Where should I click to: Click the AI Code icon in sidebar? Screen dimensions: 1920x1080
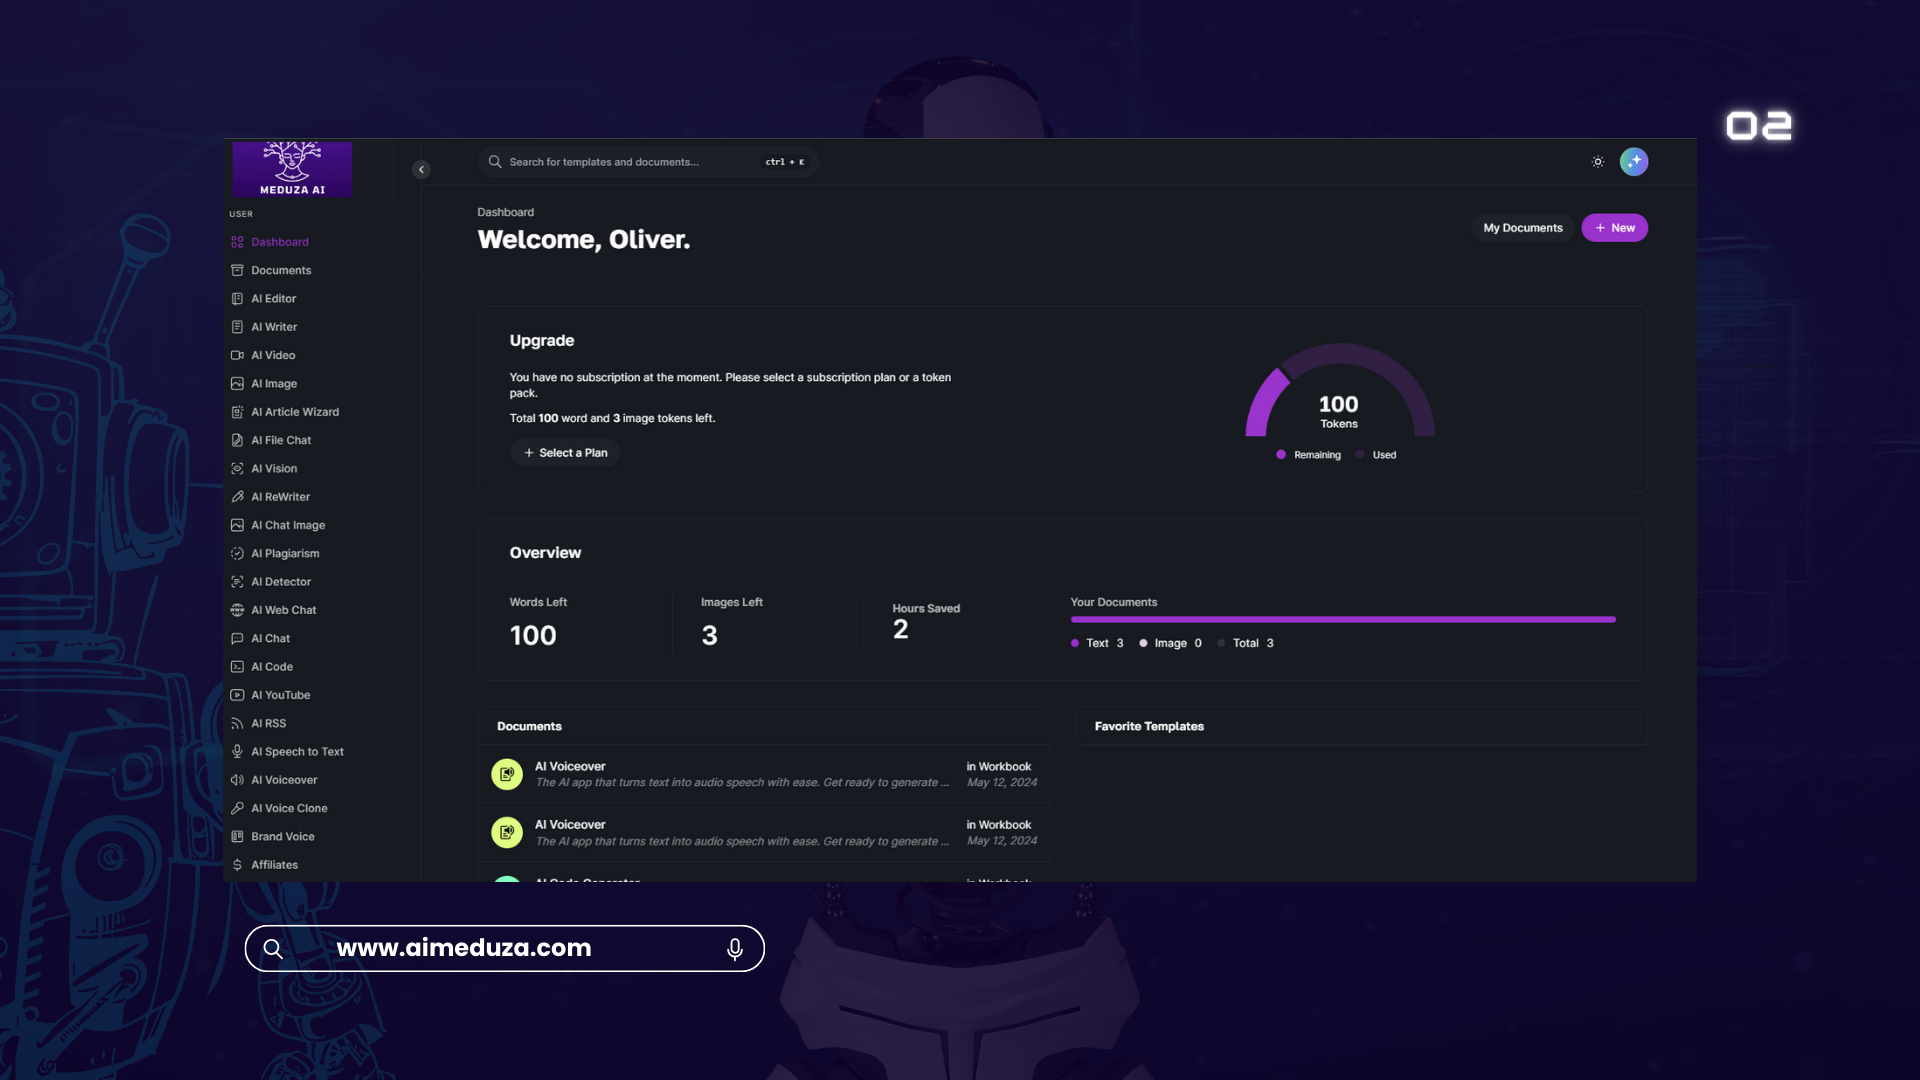237,667
